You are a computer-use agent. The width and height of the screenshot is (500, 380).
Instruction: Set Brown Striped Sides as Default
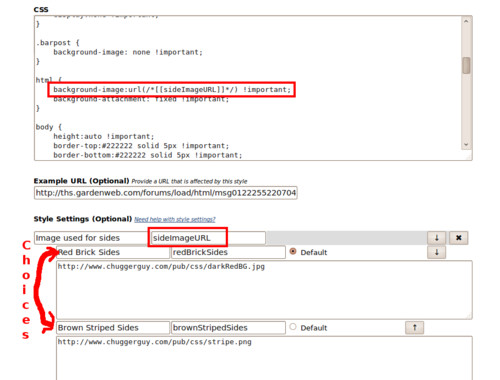coord(293,327)
